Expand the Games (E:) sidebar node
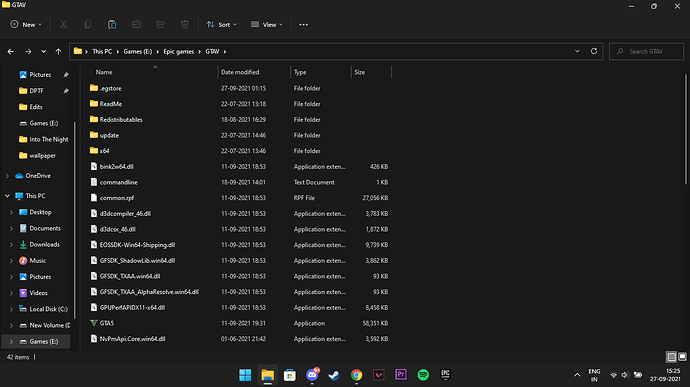This screenshot has width=690, height=387. click(x=11, y=342)
